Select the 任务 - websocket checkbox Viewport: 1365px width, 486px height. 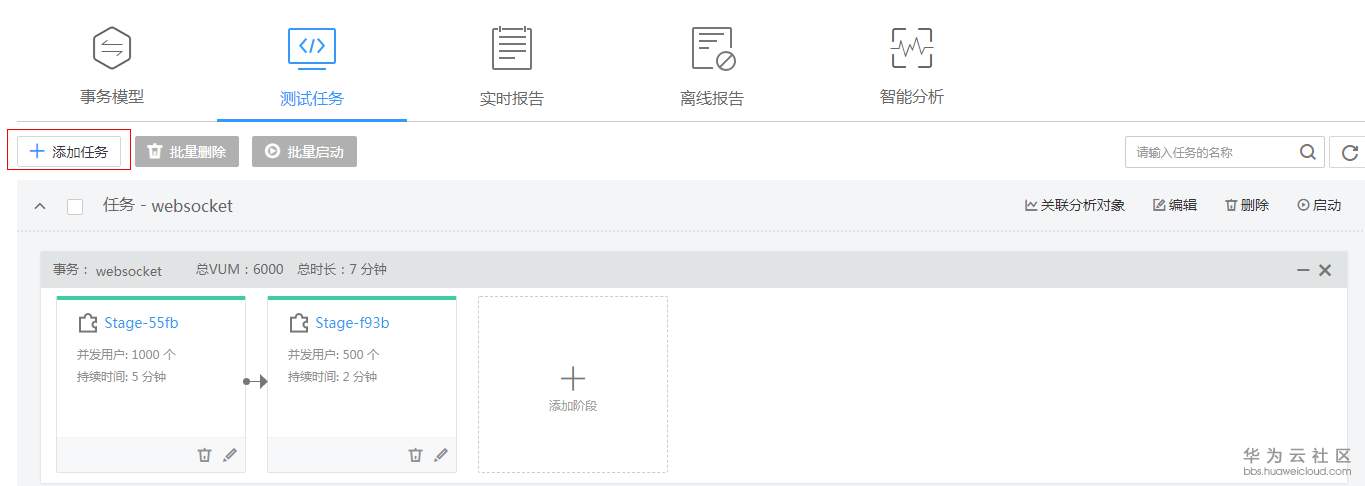click(75, 207)
